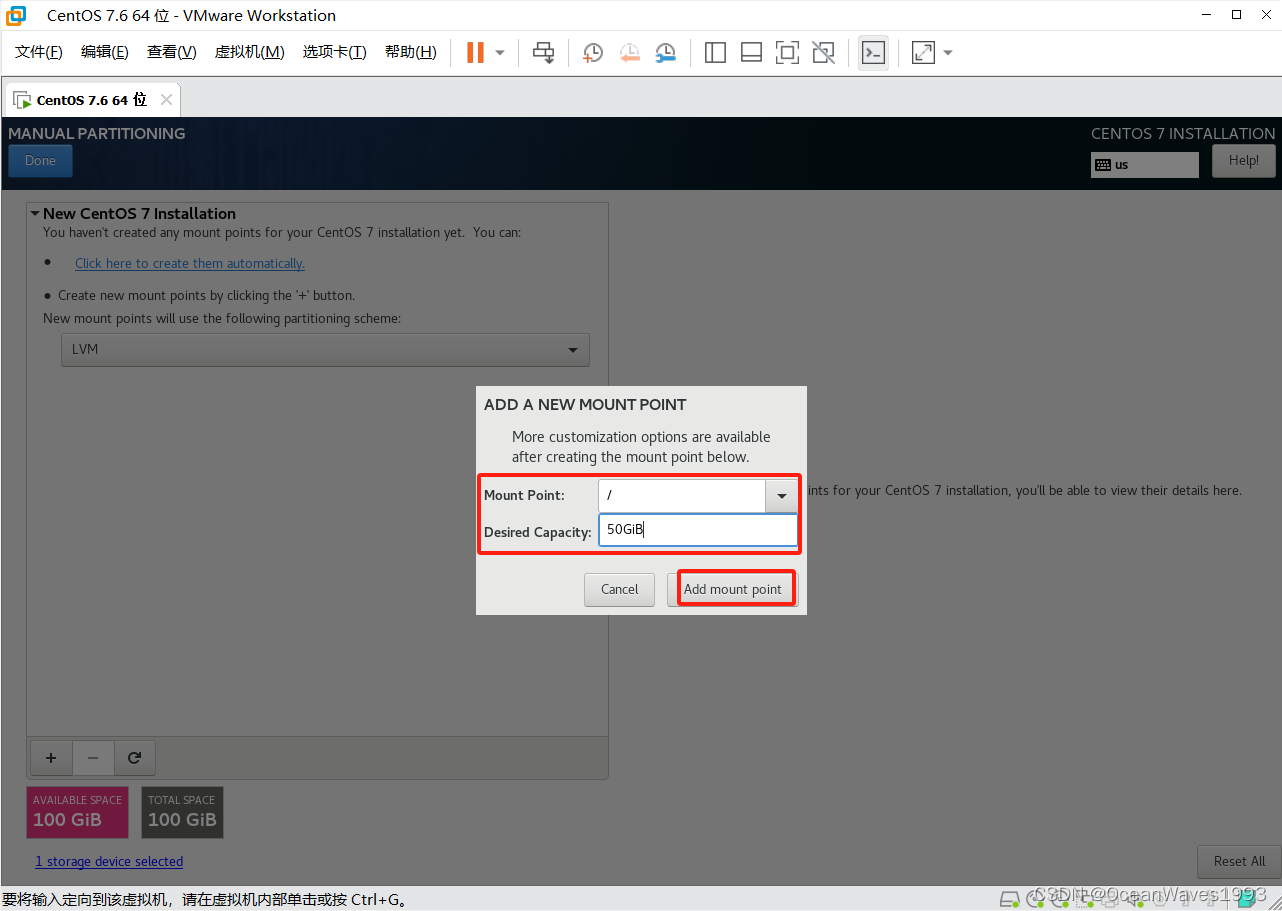The height and width of the screenshot is (911, 1282).
Task: Open the 文件(F) menu
Action: pos(39,52)
